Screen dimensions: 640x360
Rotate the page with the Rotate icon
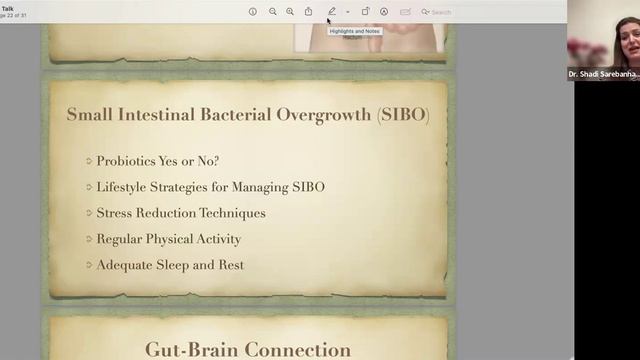point(365,11)
